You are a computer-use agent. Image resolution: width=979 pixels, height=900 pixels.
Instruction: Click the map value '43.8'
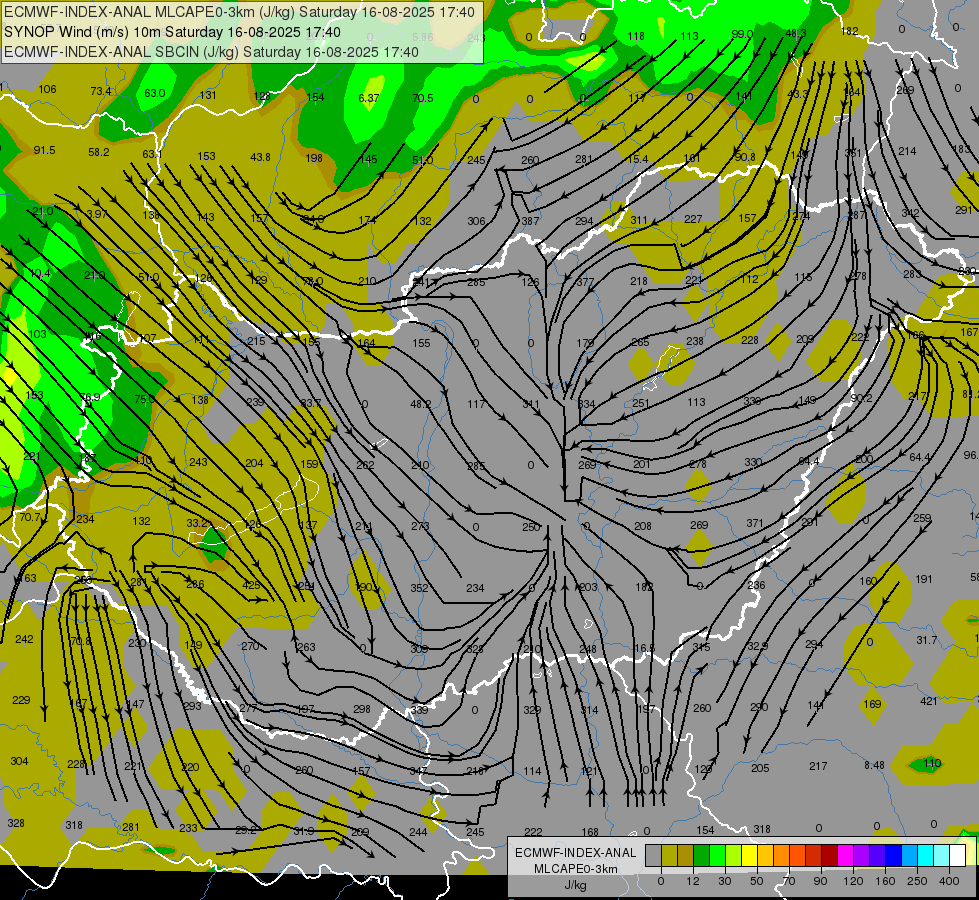tap(260, 157)
